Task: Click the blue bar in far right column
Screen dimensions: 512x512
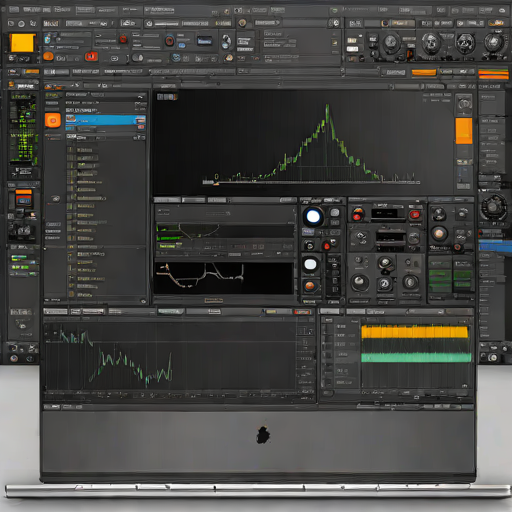Action: pyautogui.click(x=495, y=246)
